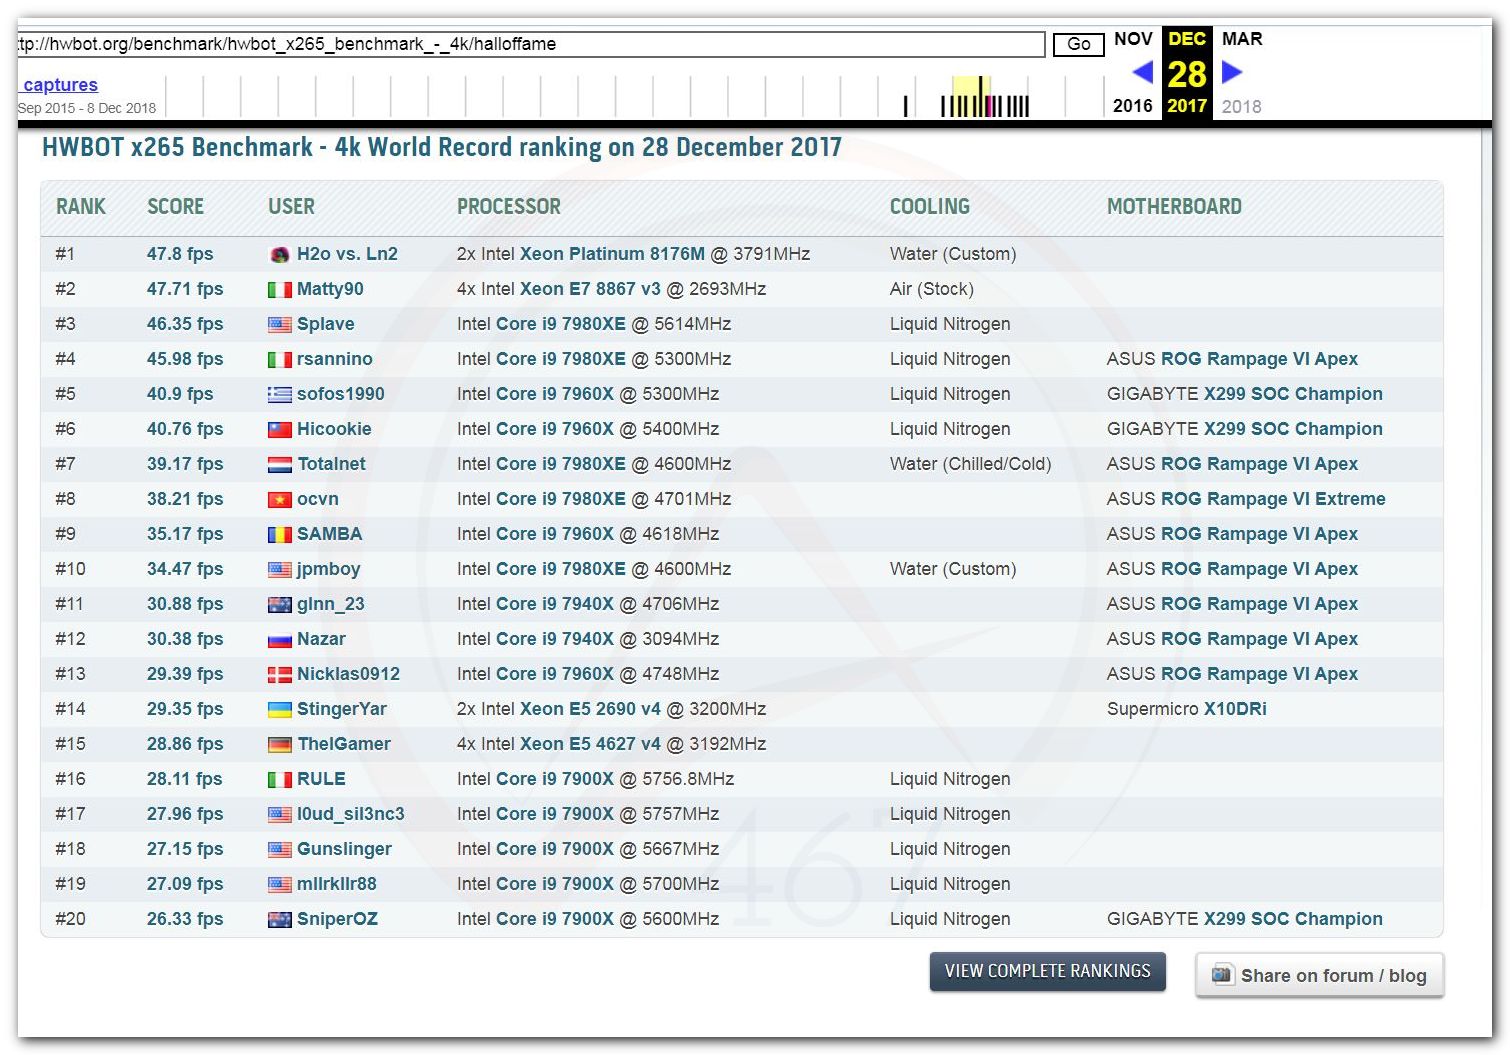Image resolution: width=1510 pixels, height=1055 pixels.
Task: Click the Greece flag beside sofos1990
Action: click(280, 395)
